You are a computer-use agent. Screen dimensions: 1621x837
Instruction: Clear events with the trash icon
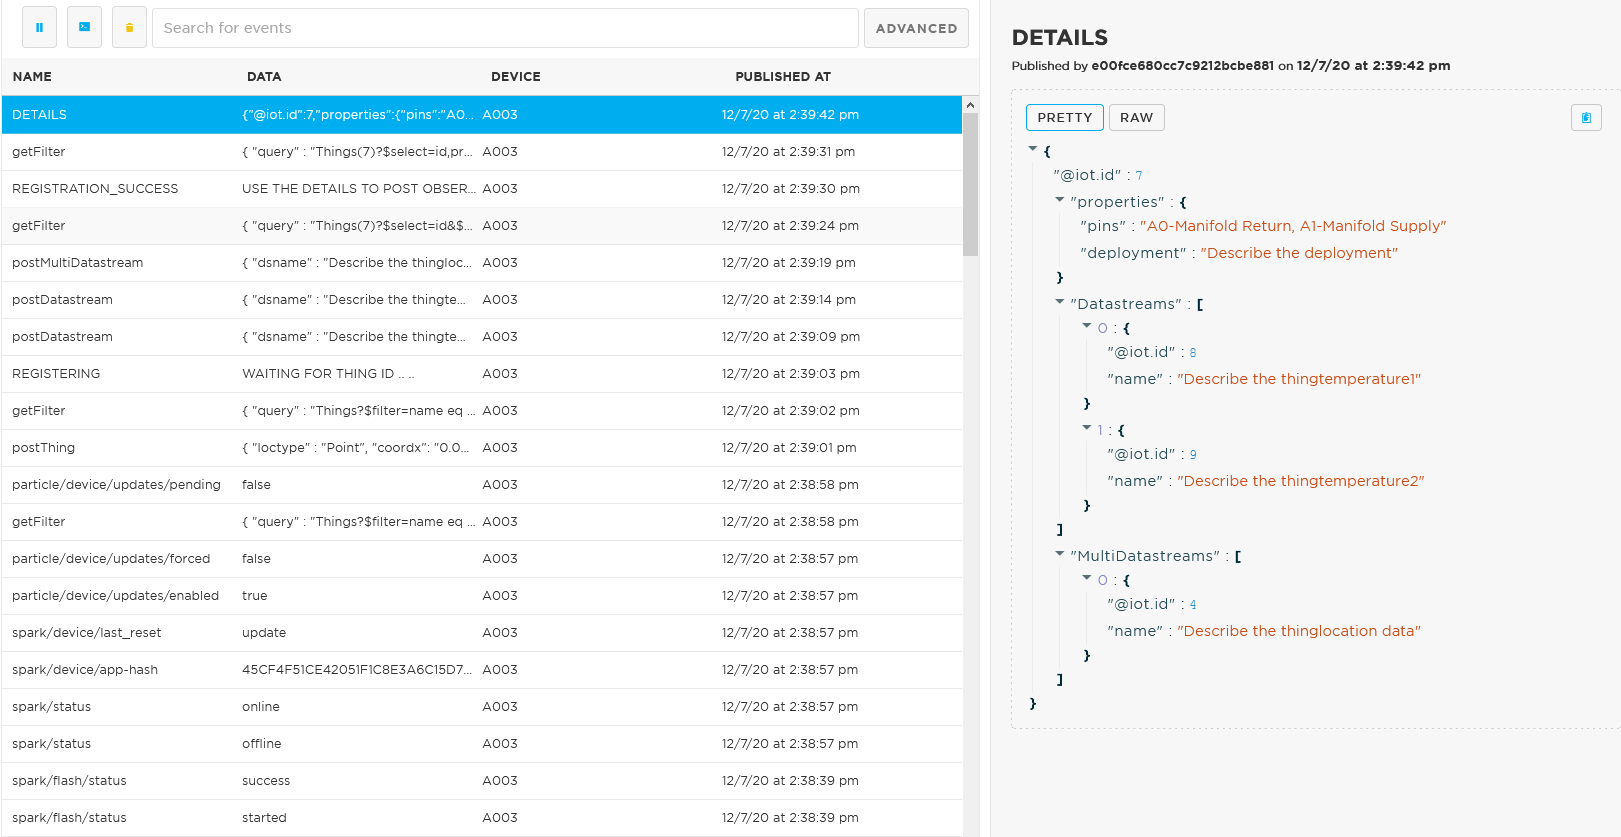tap(129, 28)
